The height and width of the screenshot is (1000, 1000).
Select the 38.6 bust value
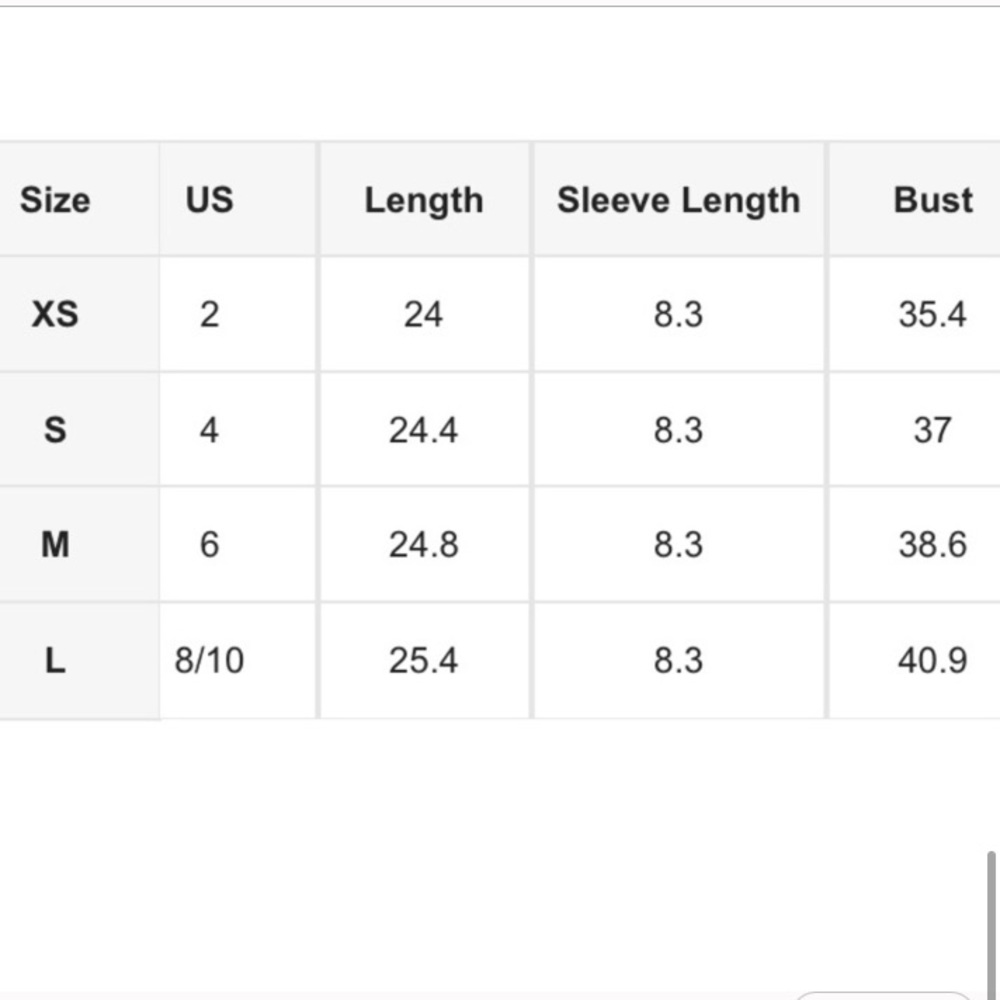pos(932,545)
